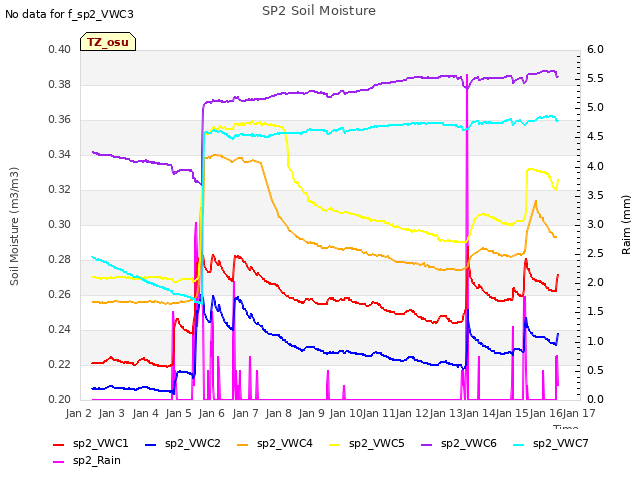This screenshot has height=480, width=640.
Task: Click the Jan 2 x-axis tick label
Action: tap(78, 413)
